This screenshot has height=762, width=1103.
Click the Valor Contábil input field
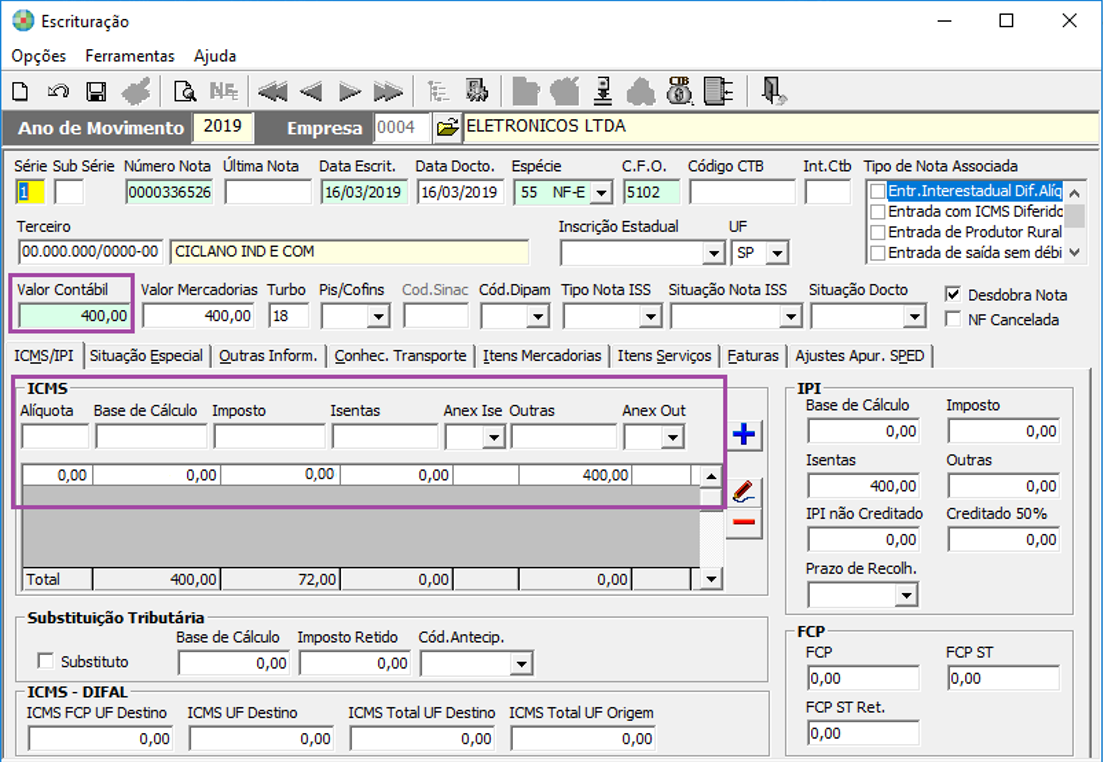74,316
